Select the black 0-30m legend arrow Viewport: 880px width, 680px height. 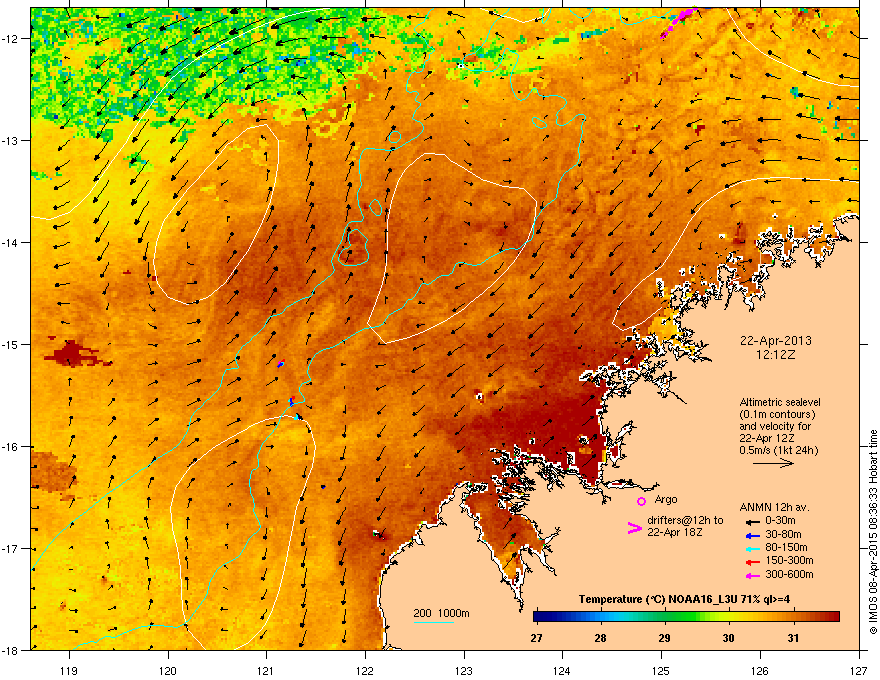[752, 522]
